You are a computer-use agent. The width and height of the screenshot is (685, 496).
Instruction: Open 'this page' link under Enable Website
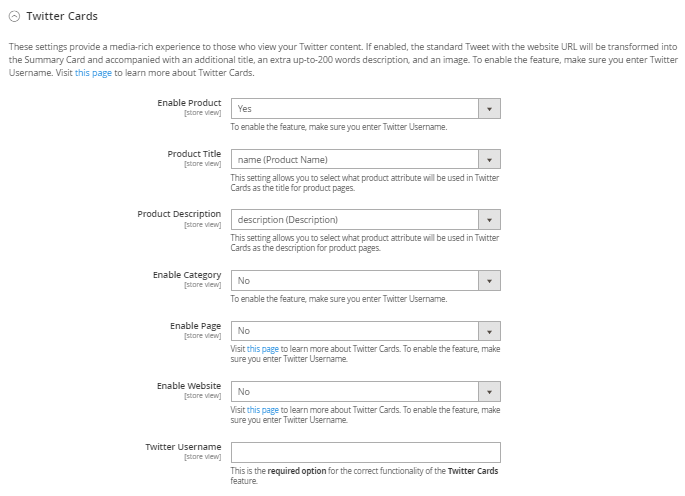(263, 410)
